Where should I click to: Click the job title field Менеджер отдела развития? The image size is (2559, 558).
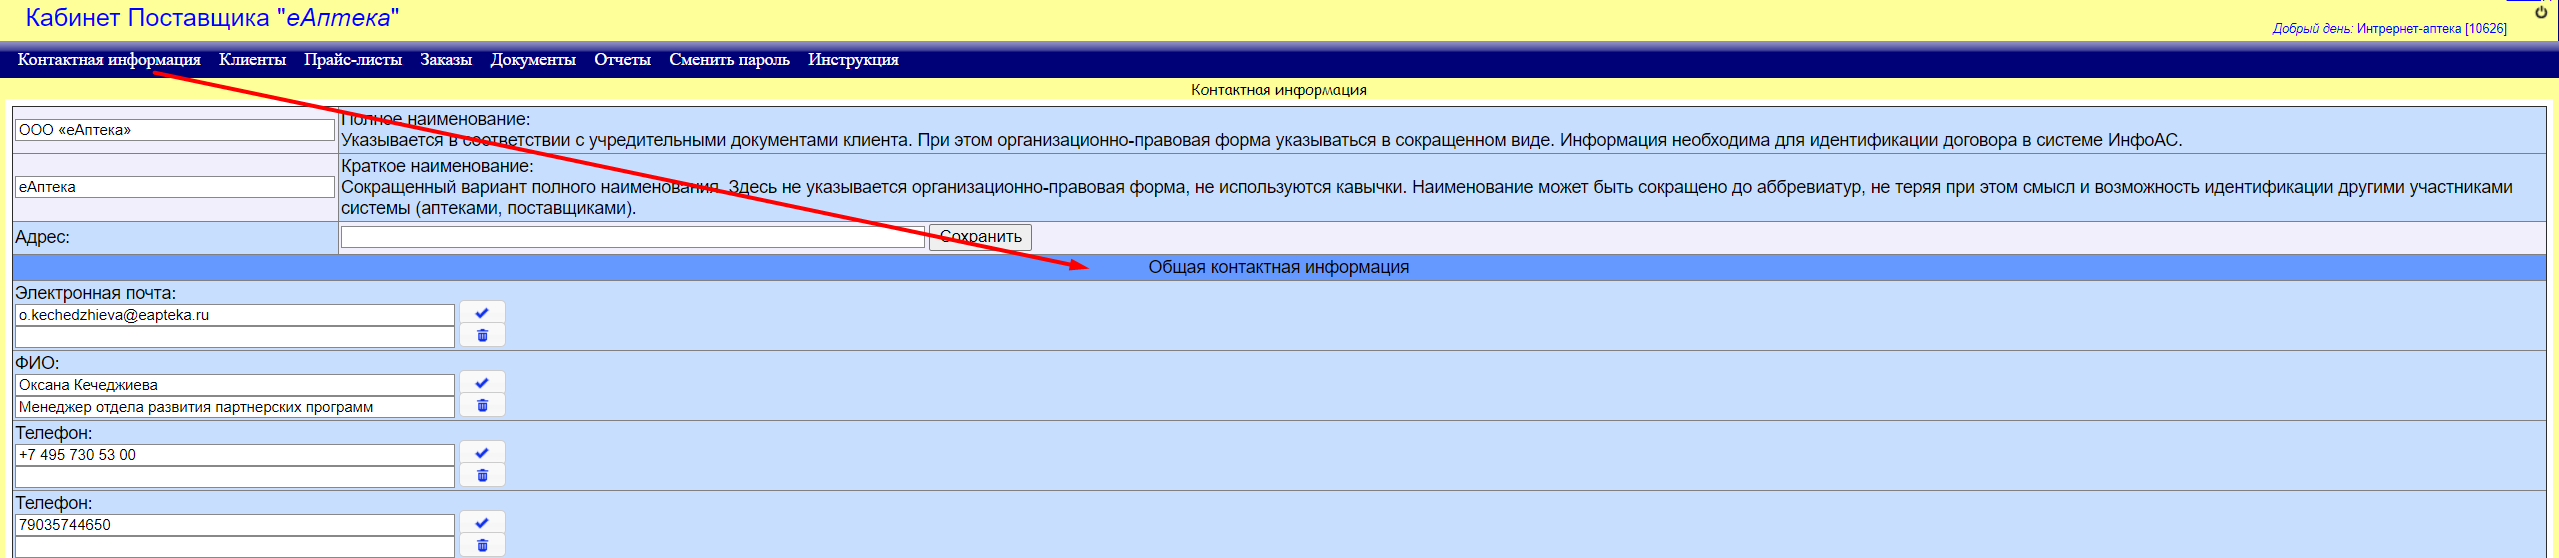234,407
